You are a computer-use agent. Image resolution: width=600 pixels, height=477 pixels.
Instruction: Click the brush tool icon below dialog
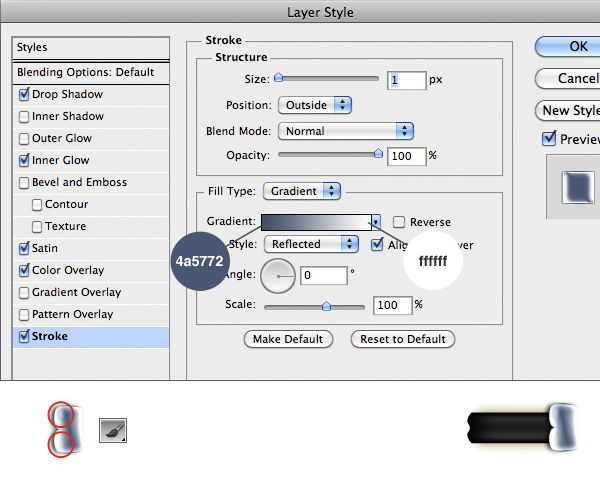coord(113,431)
